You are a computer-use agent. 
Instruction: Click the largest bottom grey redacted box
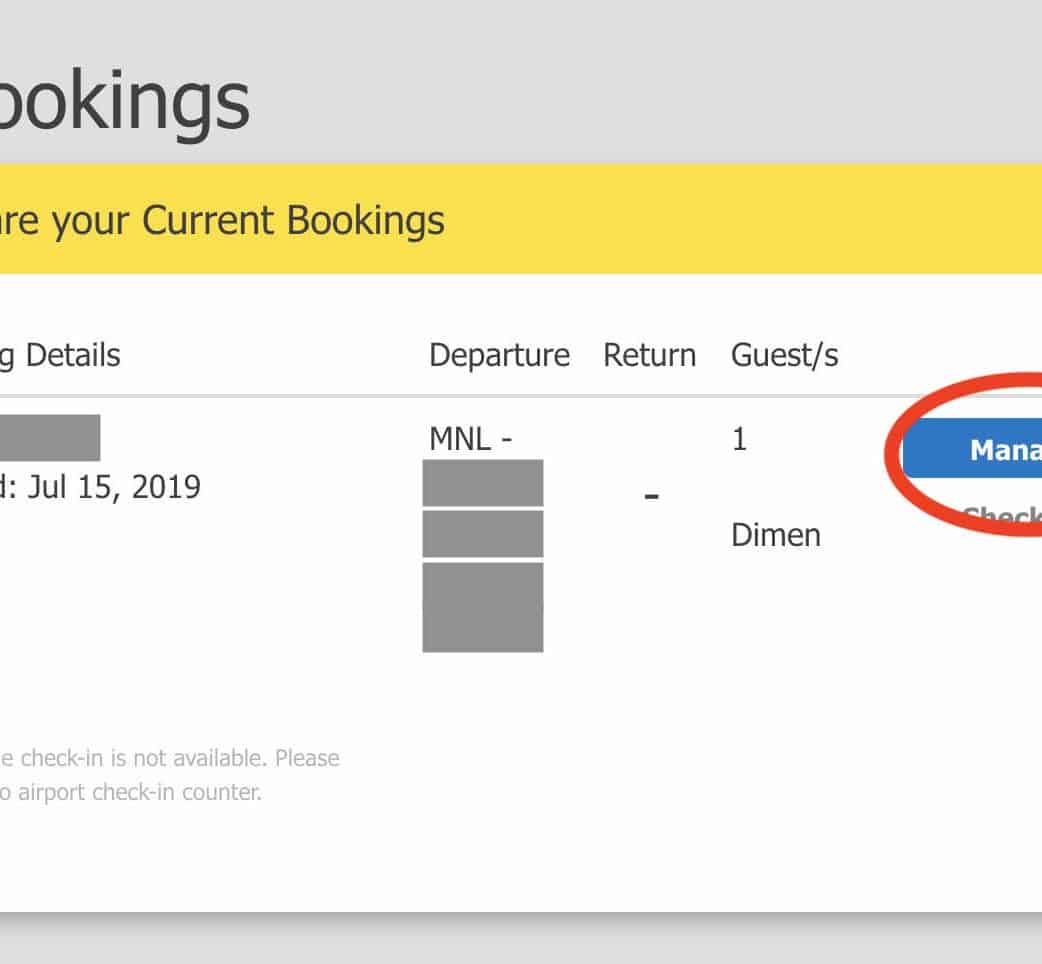(483, 607)
